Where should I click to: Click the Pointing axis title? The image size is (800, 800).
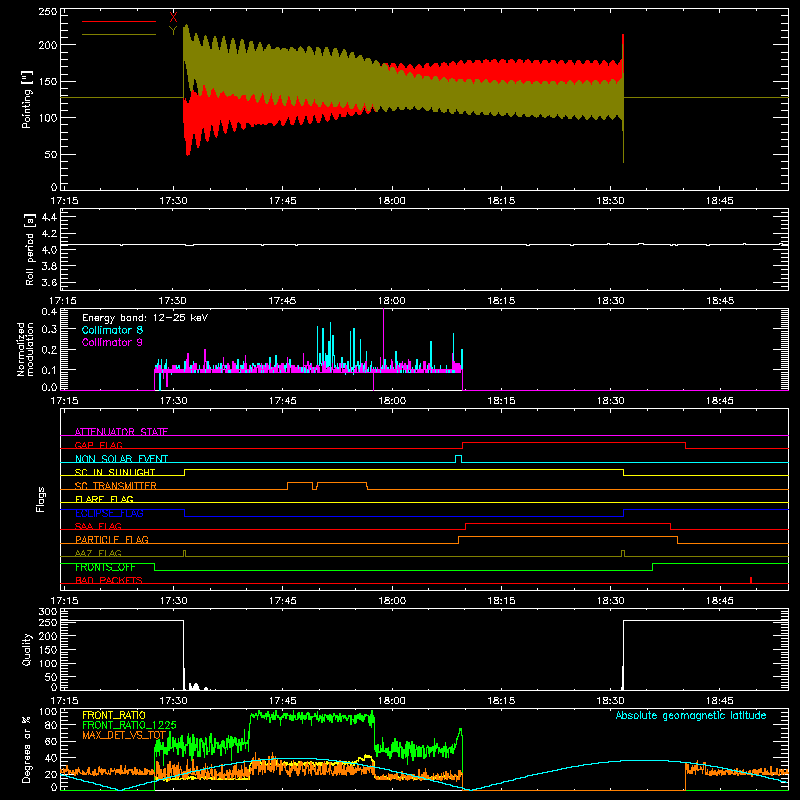[x=27, y=99]
